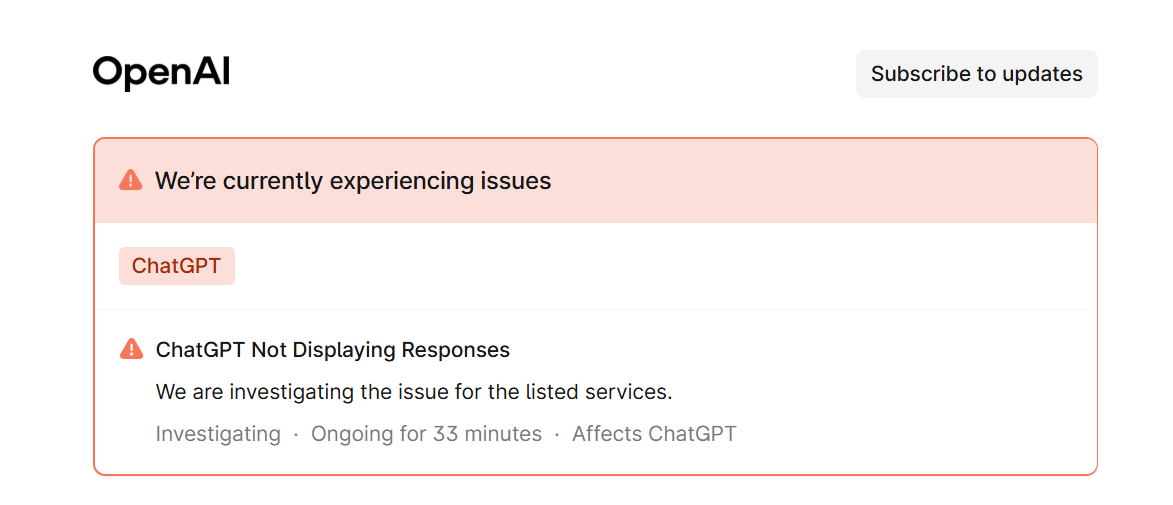Open the ChatGPT Not Displaying Responses incident
The width and height of the screenshot is (1173, 505).
coord(332,350)
